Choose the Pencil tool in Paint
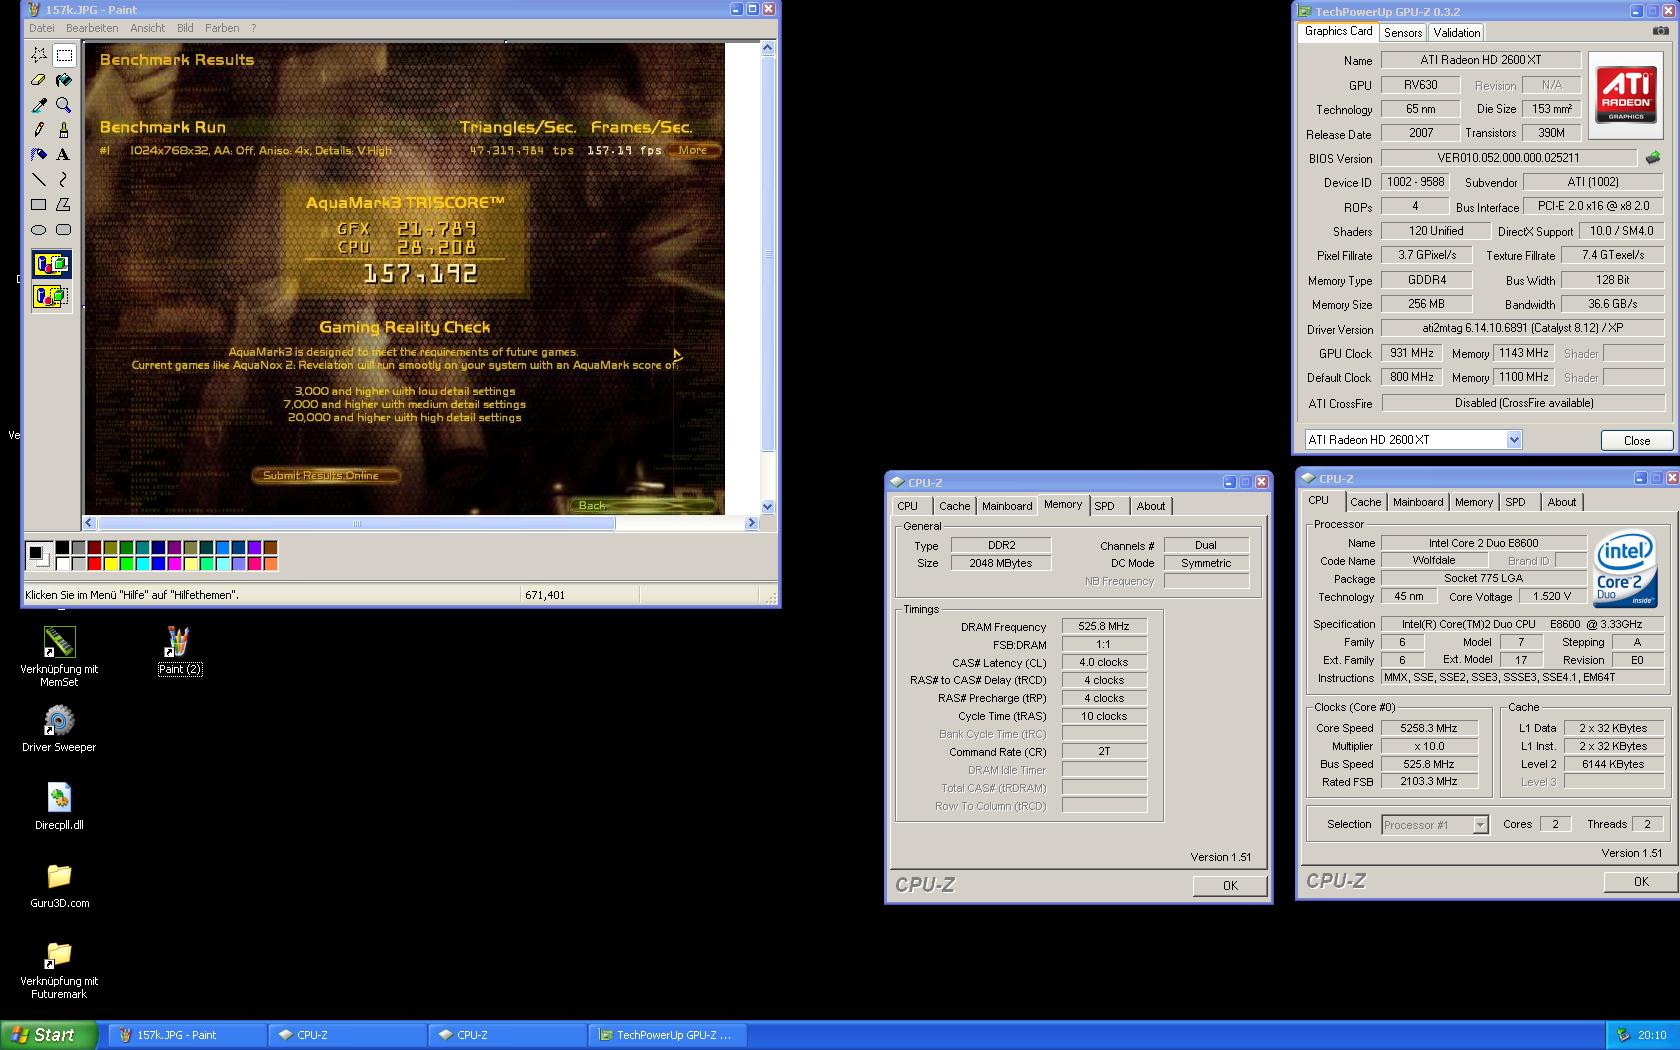This screenshot has height=1050, width=1680. (39, 130)
